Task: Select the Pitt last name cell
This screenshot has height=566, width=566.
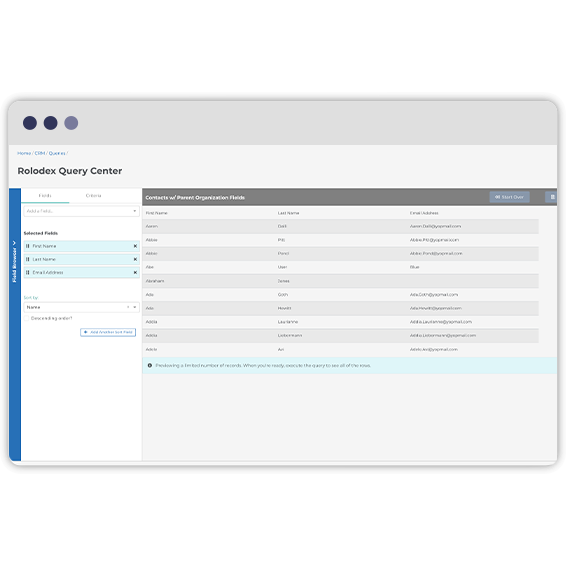Action: 281,240
